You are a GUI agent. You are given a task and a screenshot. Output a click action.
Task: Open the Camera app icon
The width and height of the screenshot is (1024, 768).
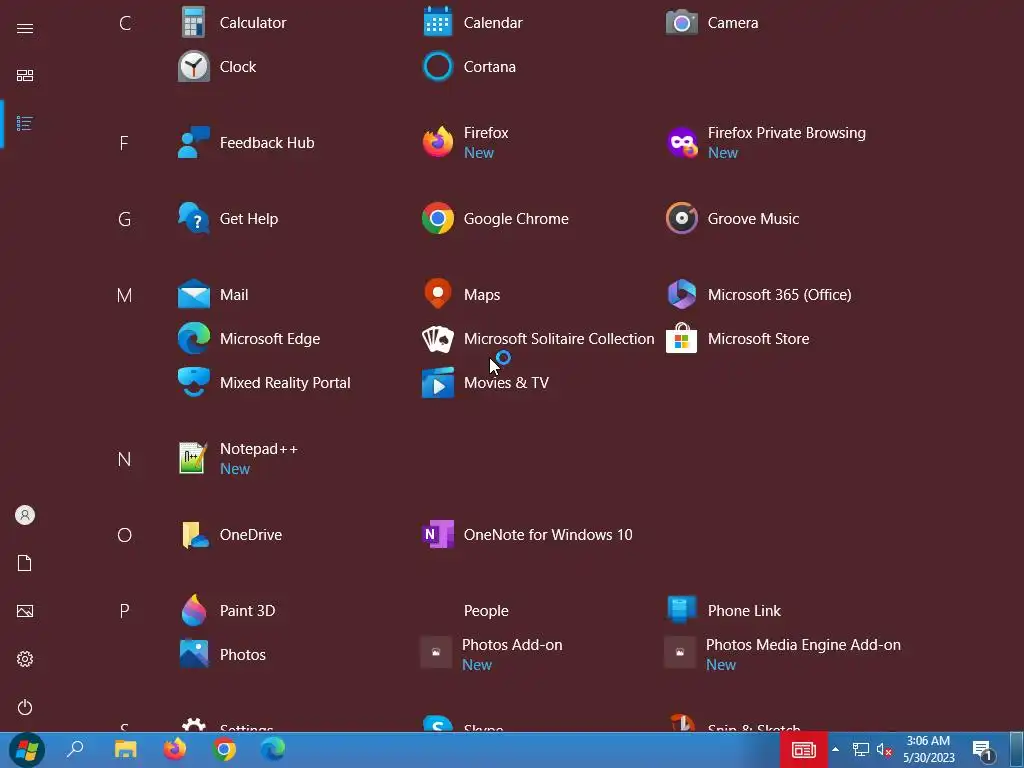pos(682,22)
